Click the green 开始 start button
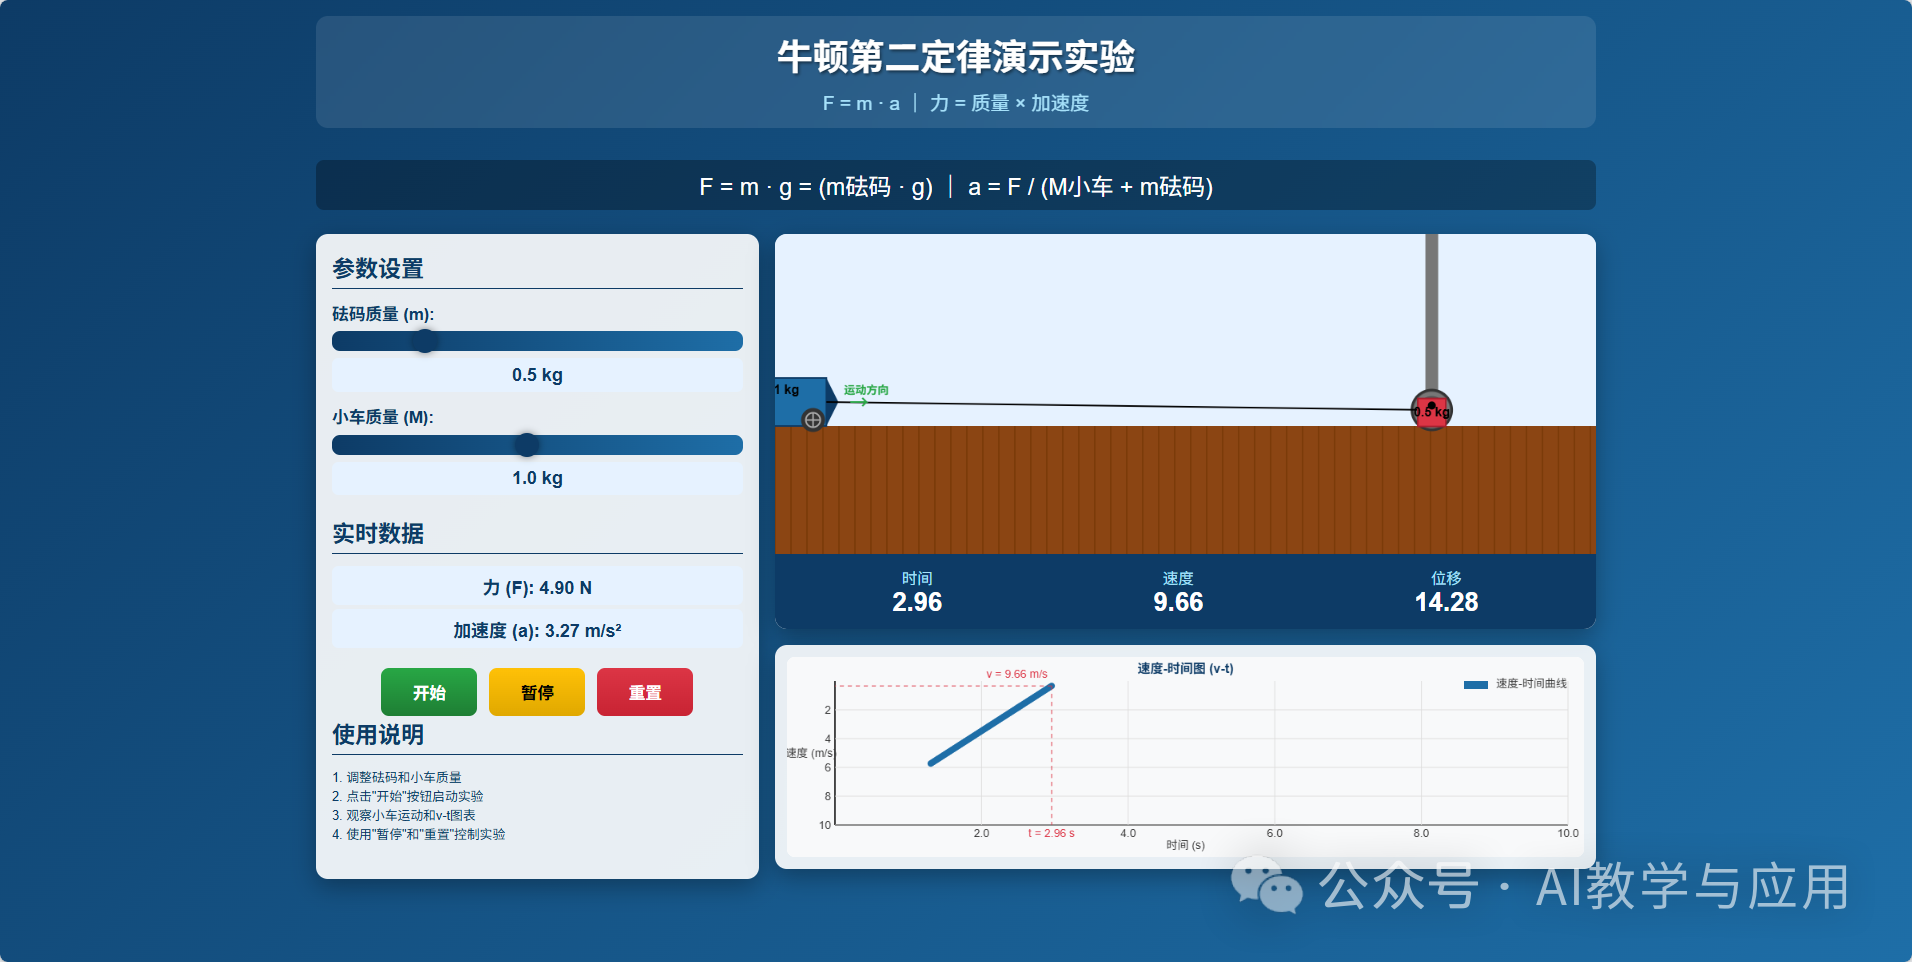Image resolution: width=1912 pixels, height=962 pixels. (428, 692)
